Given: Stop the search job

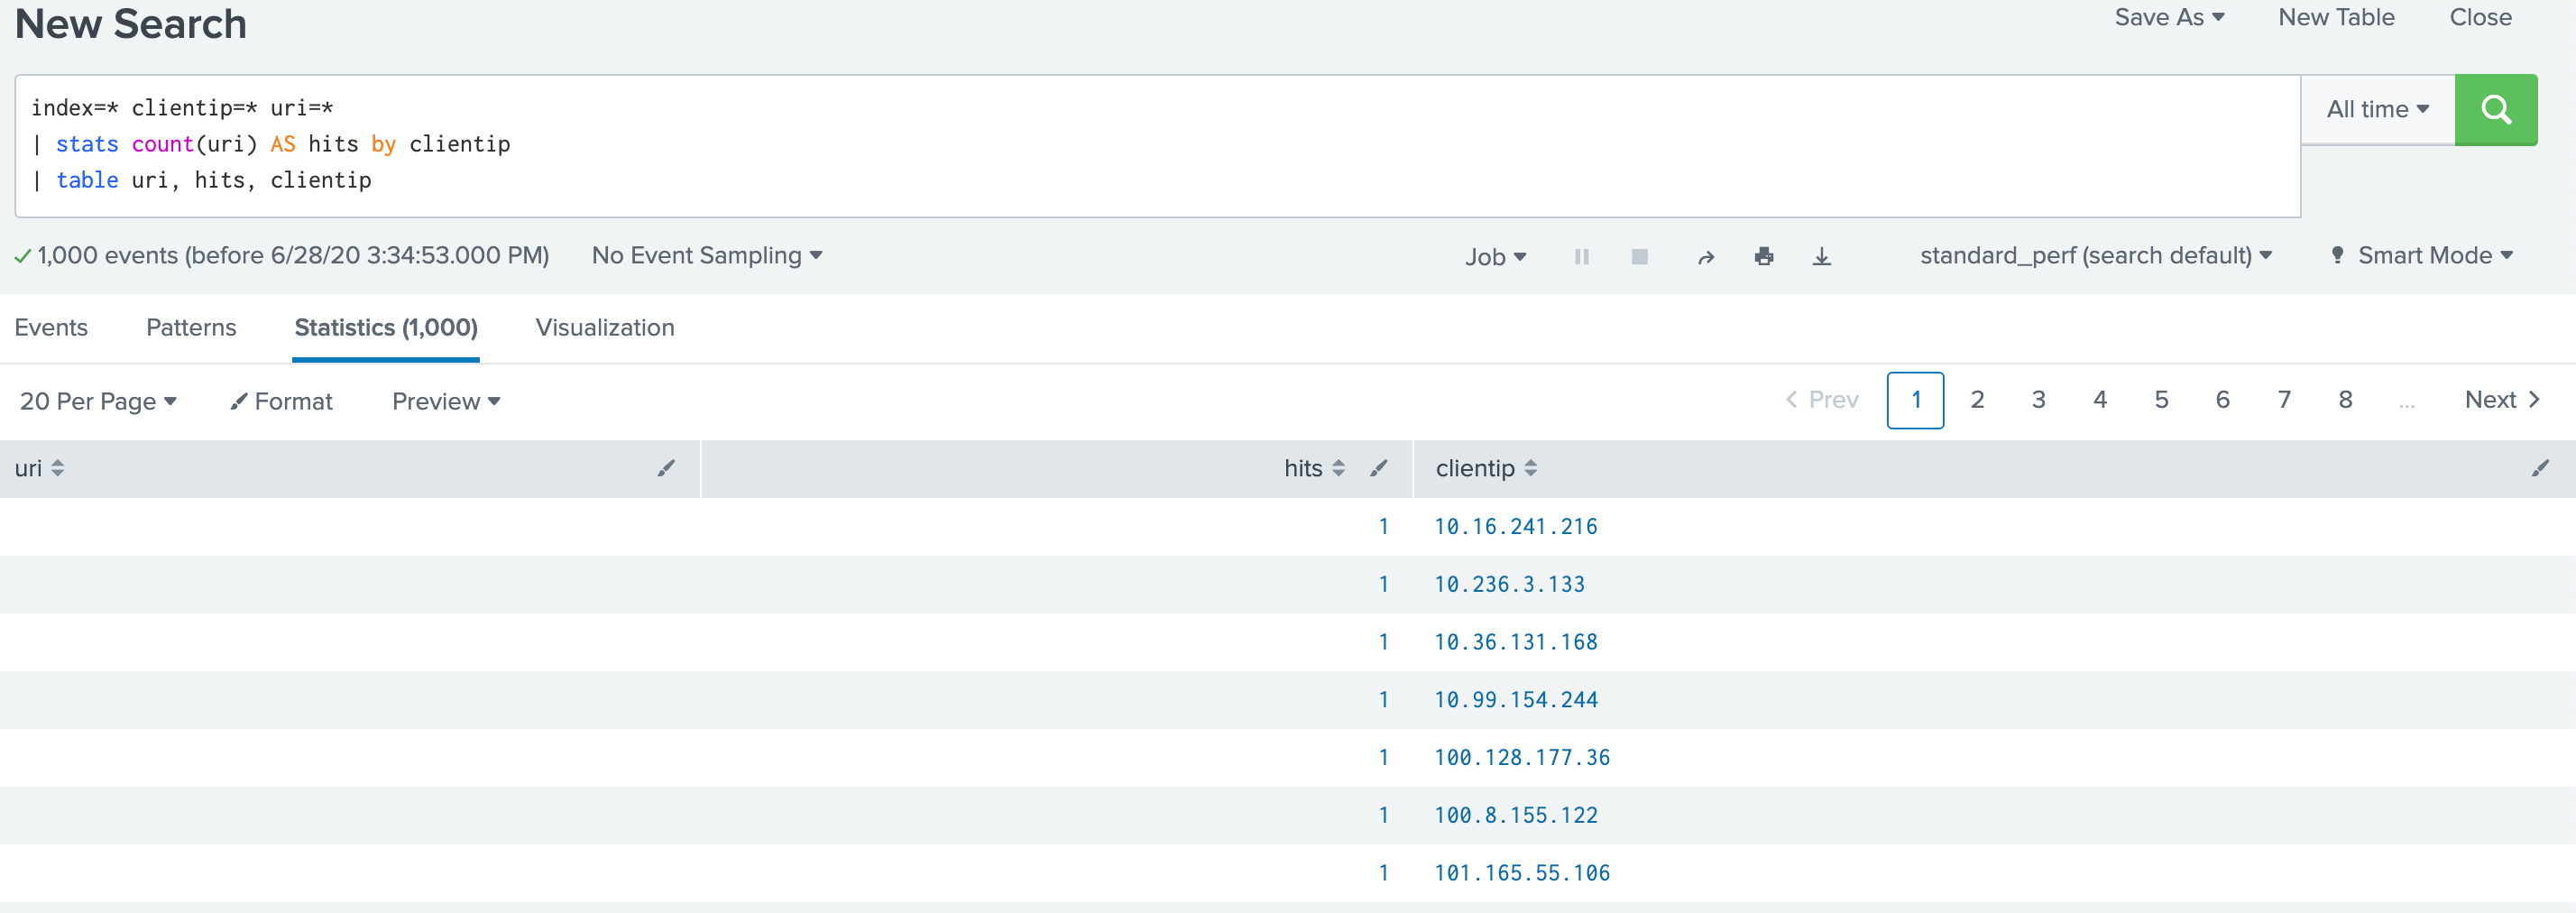Looking at the screenshot, I should (x=1639, y=256).
